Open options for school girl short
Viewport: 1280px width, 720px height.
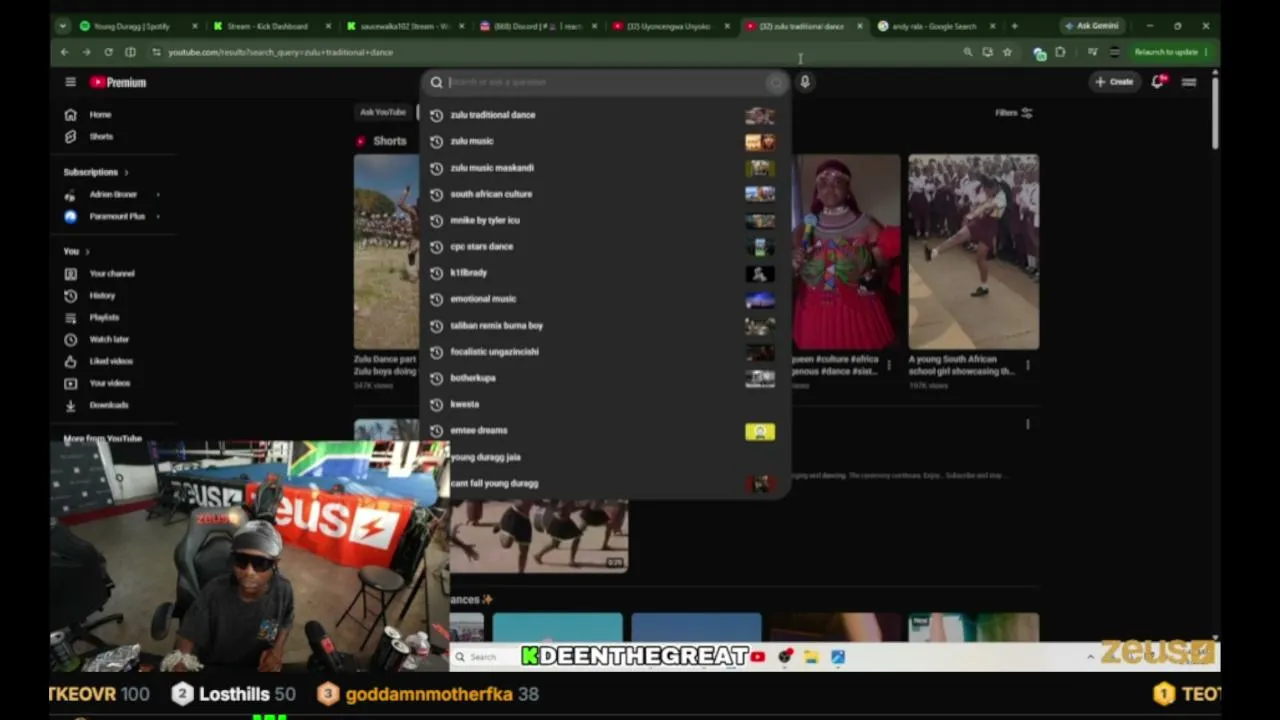pos(1027,365)
